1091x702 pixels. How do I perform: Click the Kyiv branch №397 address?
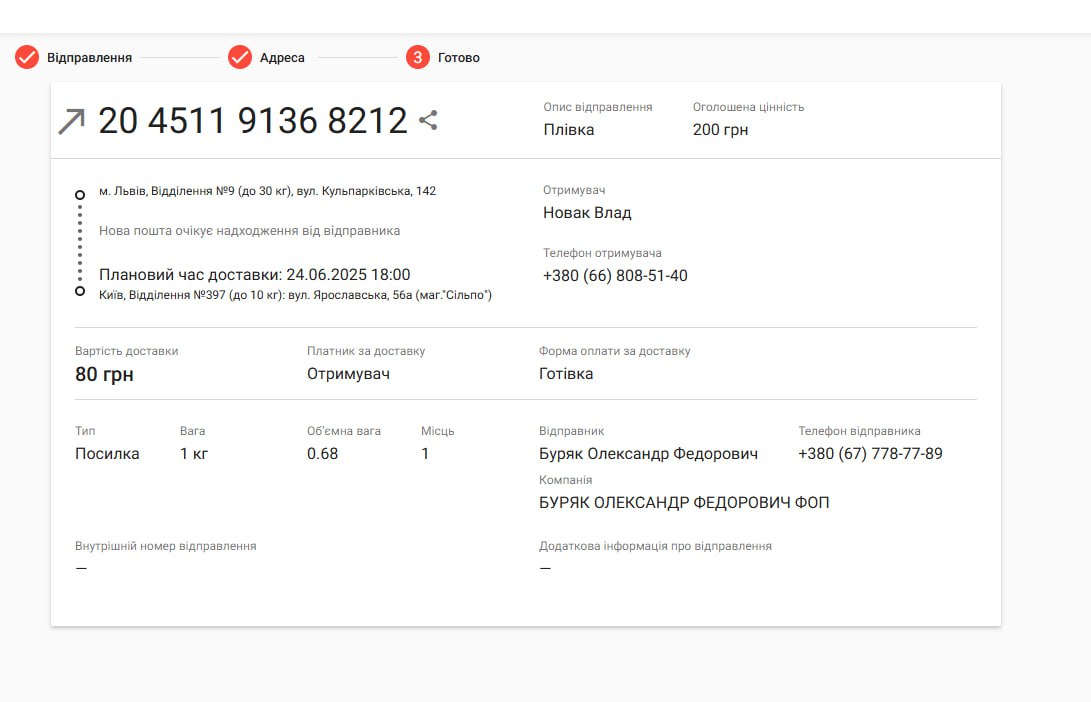(295, 295)
